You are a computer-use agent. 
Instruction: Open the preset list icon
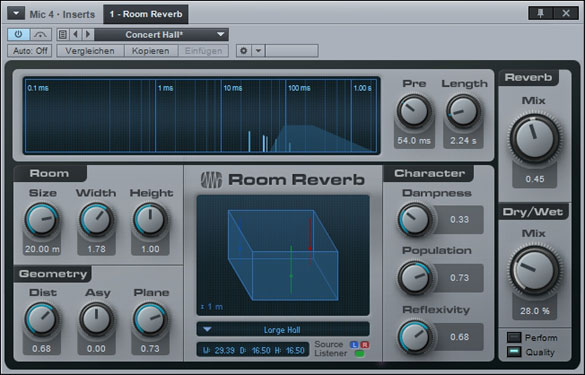(63, 35)
